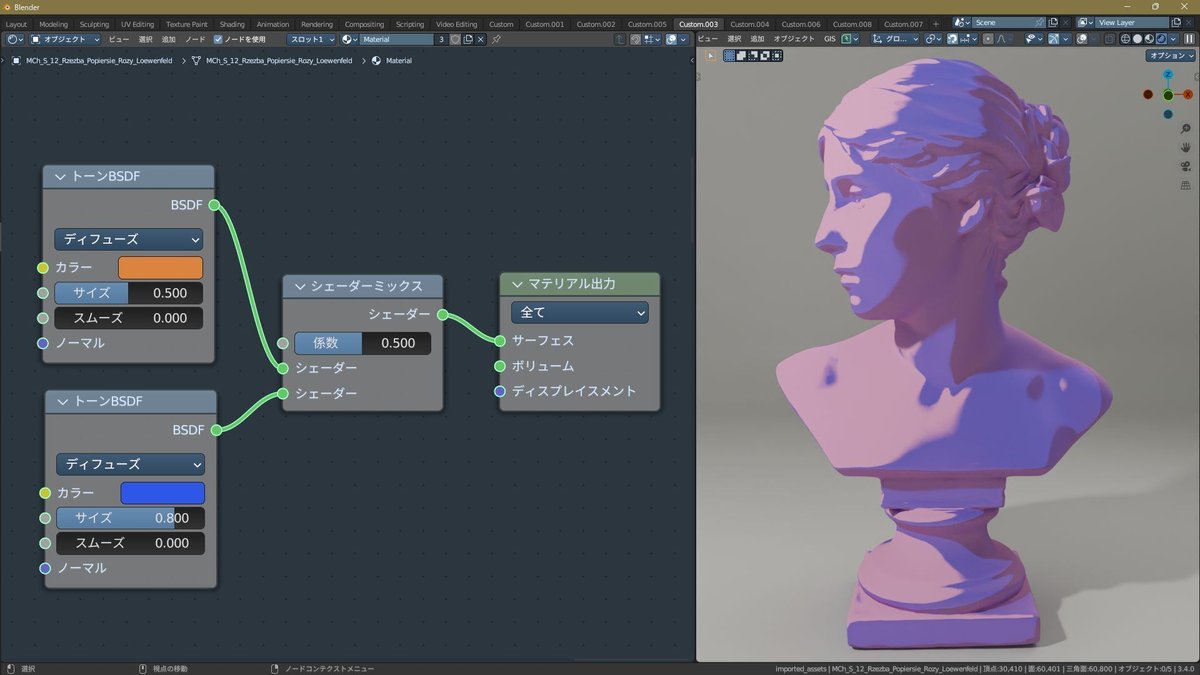Switch to solid viewport shading
Viewport: 1200px width, 675px height.
click(1137, 39)
